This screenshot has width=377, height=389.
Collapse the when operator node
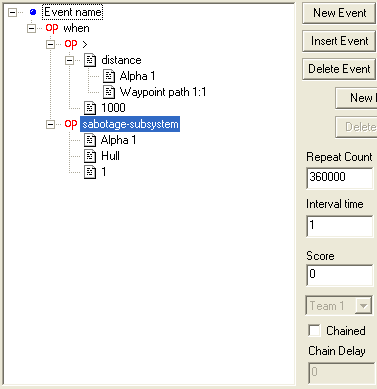(x=31, y=28)
